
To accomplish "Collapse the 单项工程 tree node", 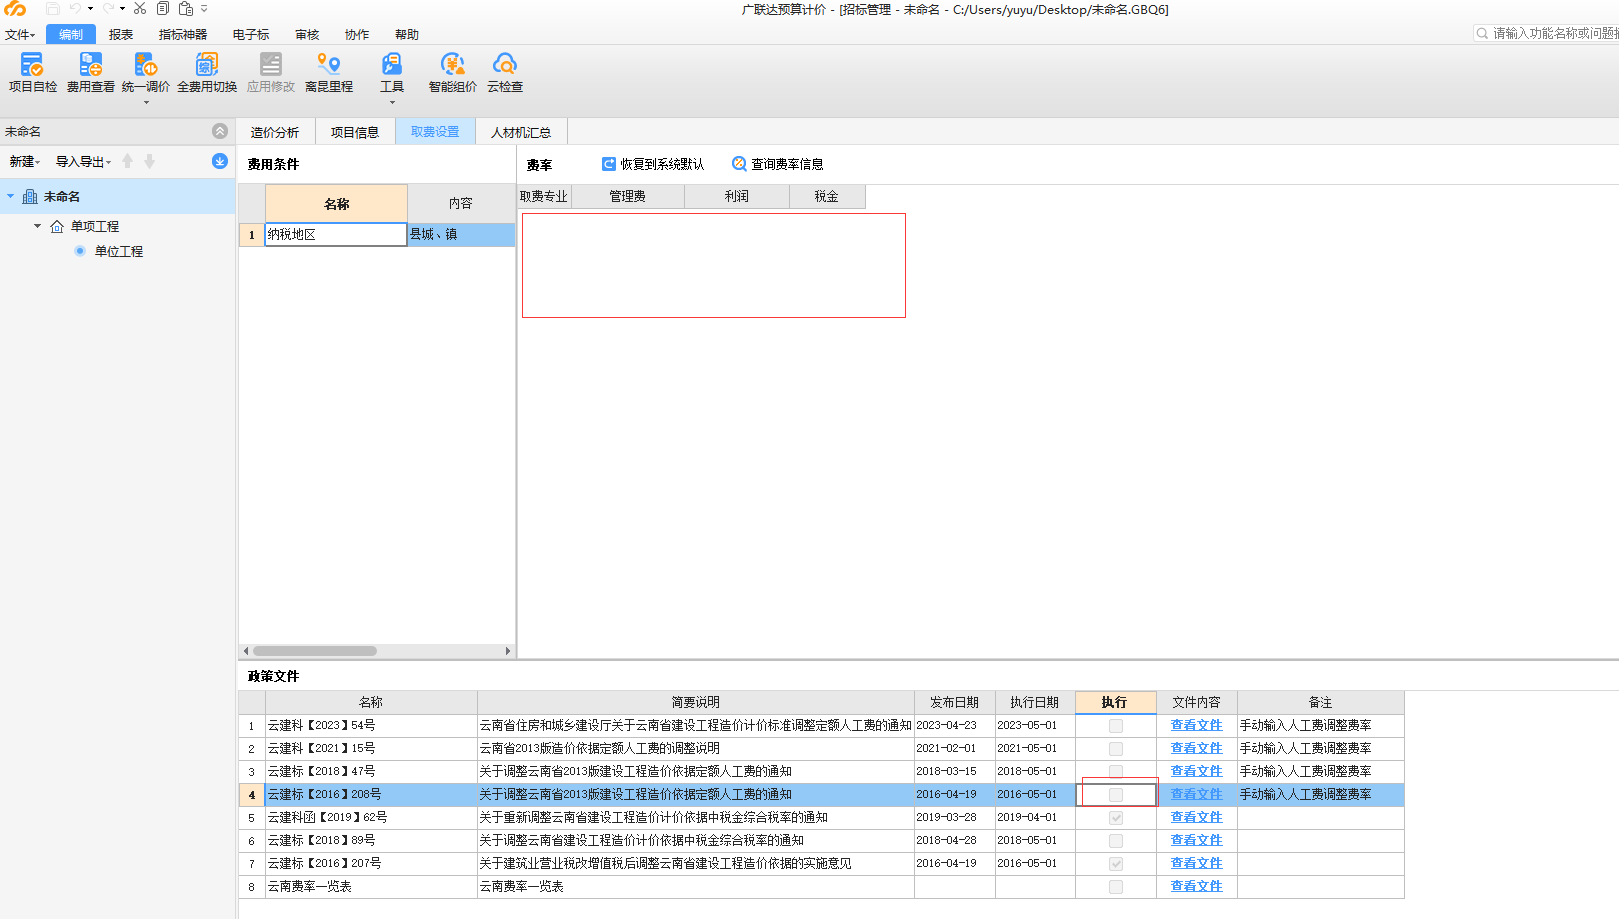I will [x=38, y=227].
